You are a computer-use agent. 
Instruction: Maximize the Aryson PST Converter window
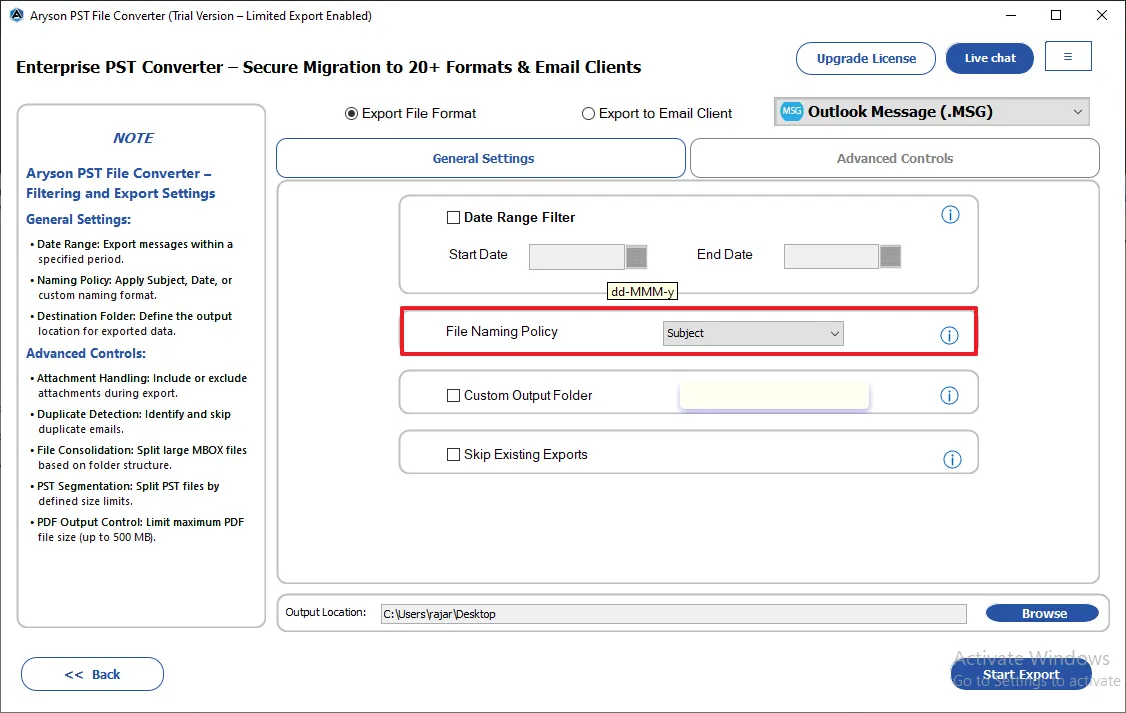coord(1056,15)
